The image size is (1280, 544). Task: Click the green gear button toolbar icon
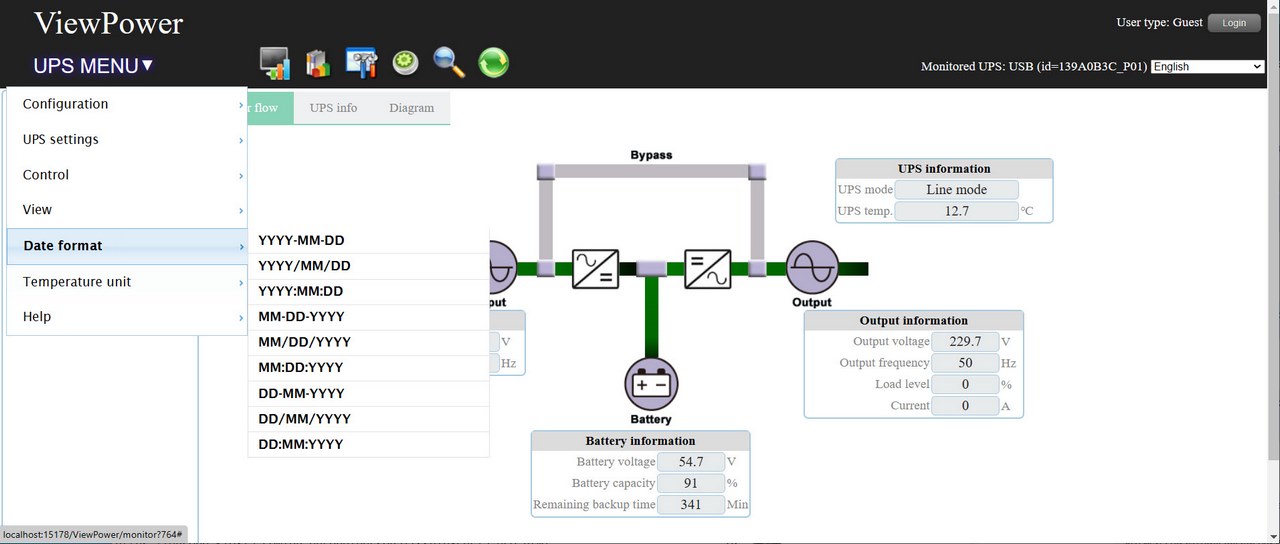pos(405,63)
